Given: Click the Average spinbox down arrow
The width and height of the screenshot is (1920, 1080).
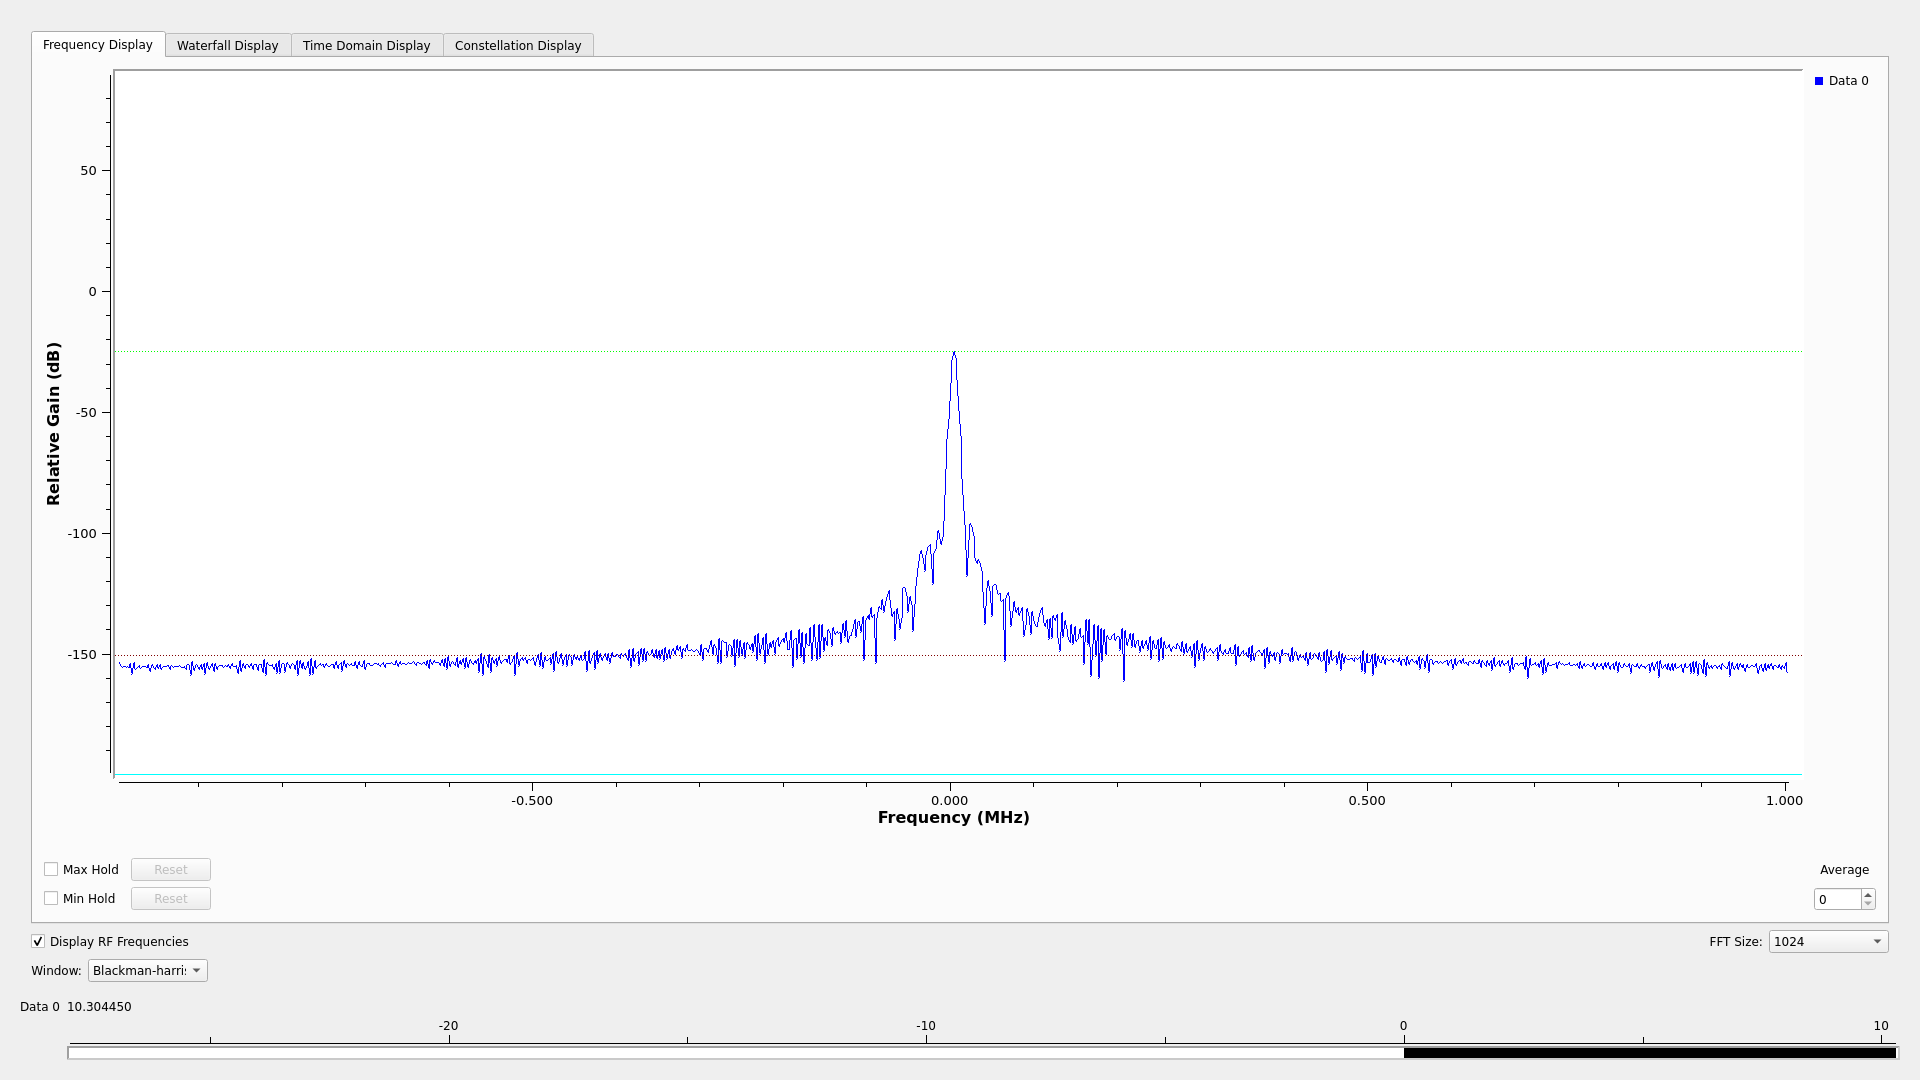Looking at the screenshot, I should [1867, 904].
